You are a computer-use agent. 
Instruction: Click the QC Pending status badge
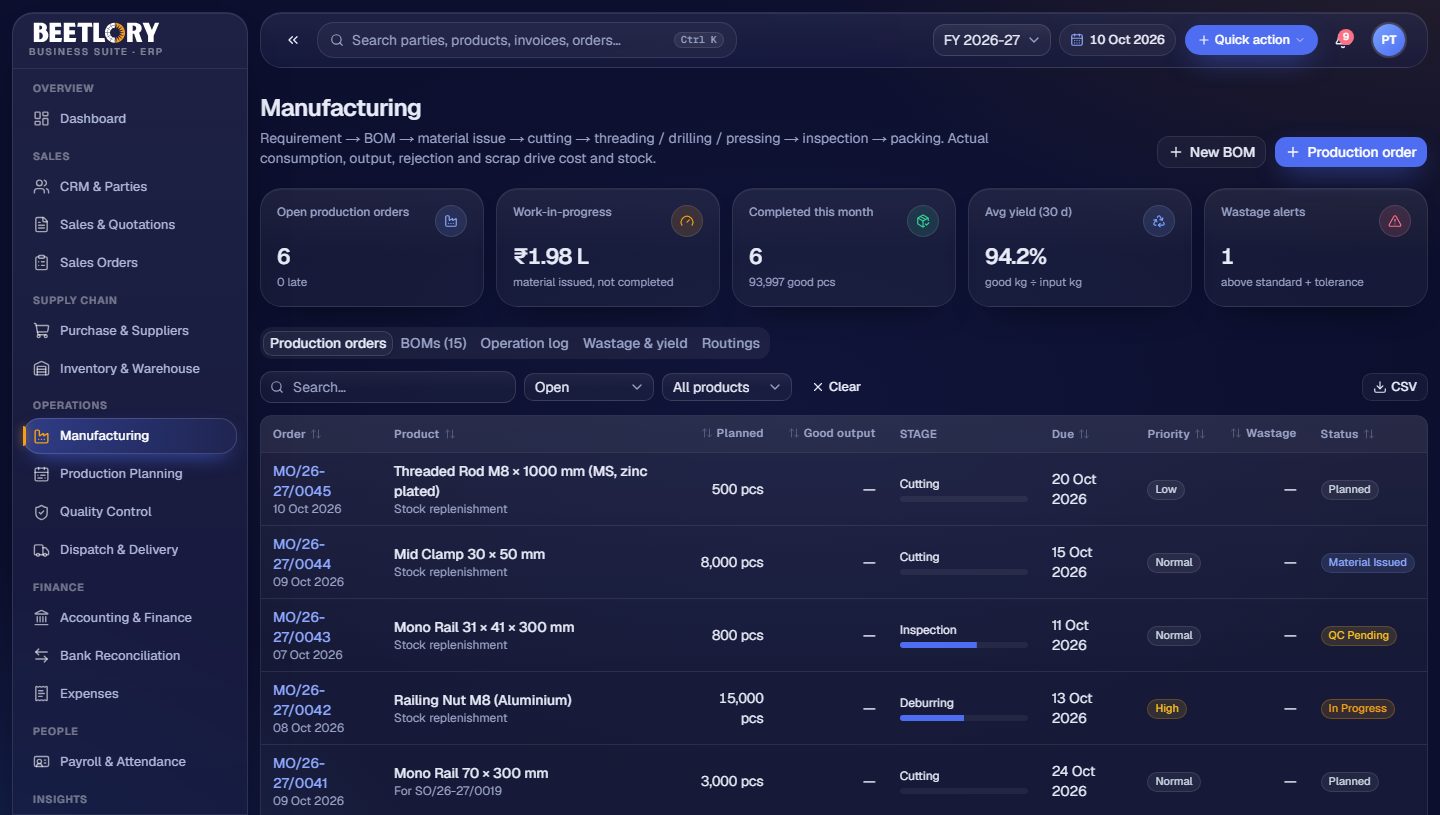pos(1357,635)
